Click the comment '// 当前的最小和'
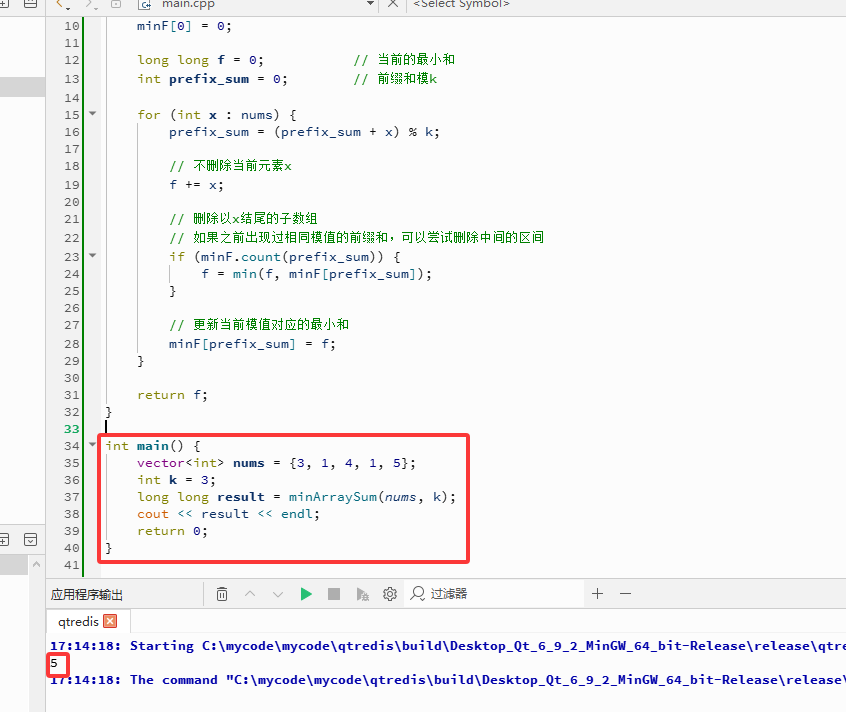 pos(404,59)
